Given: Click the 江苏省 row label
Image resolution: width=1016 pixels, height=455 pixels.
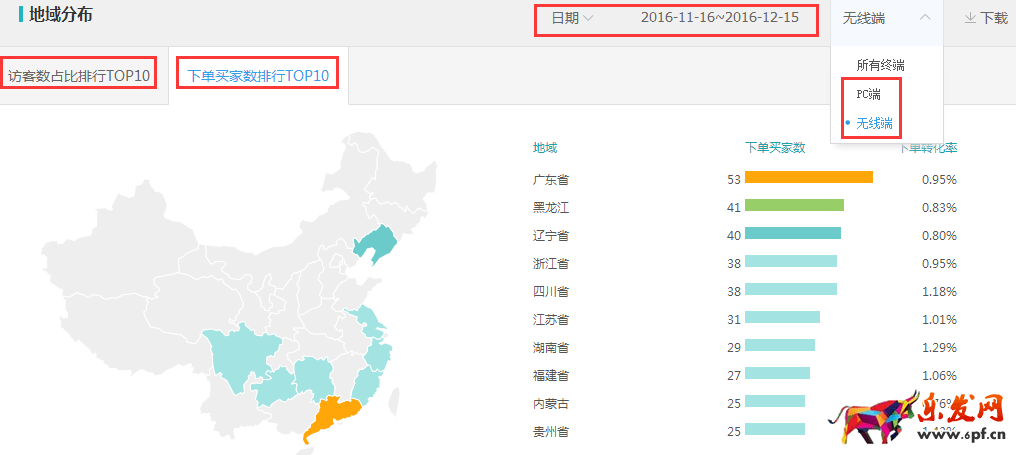Looking at the screenshot, I should point(551,320).
